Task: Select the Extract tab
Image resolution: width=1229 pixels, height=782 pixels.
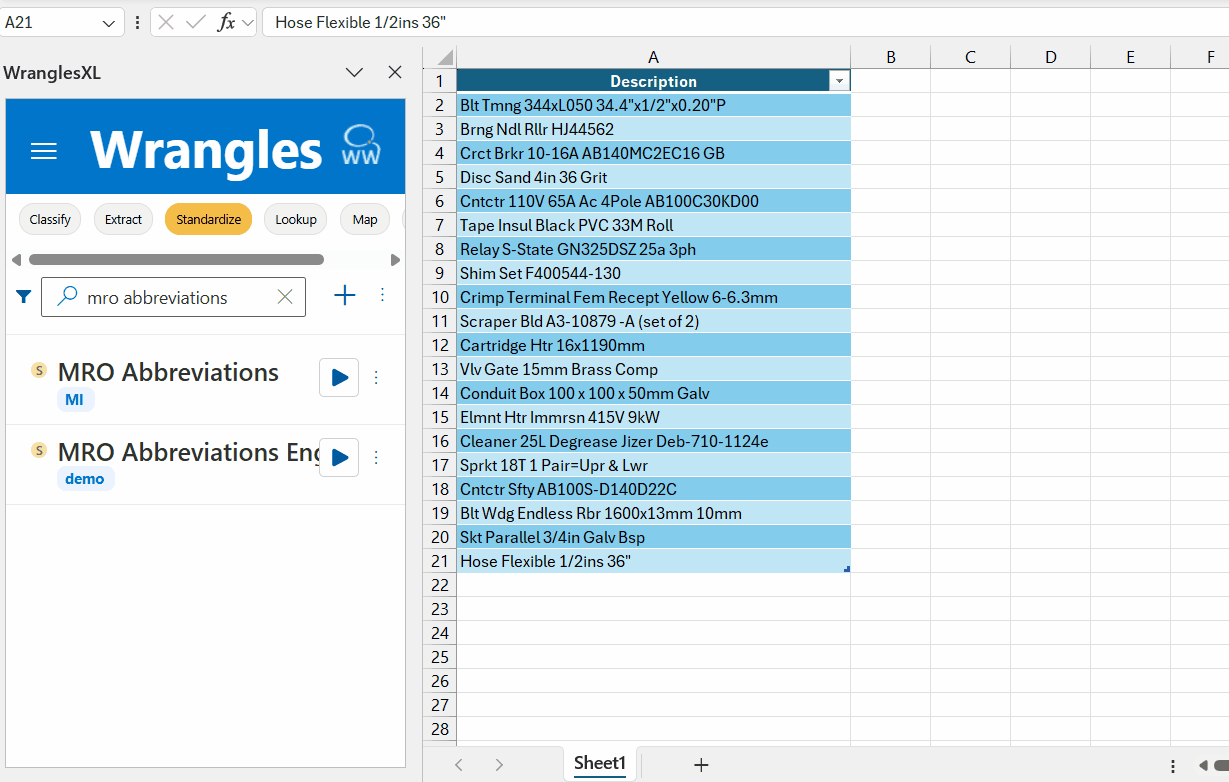Action: click(123, 219)
